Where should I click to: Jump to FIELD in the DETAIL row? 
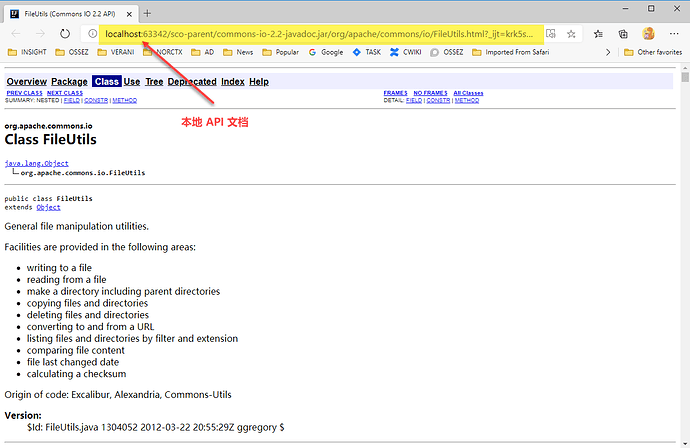point(414,100)
